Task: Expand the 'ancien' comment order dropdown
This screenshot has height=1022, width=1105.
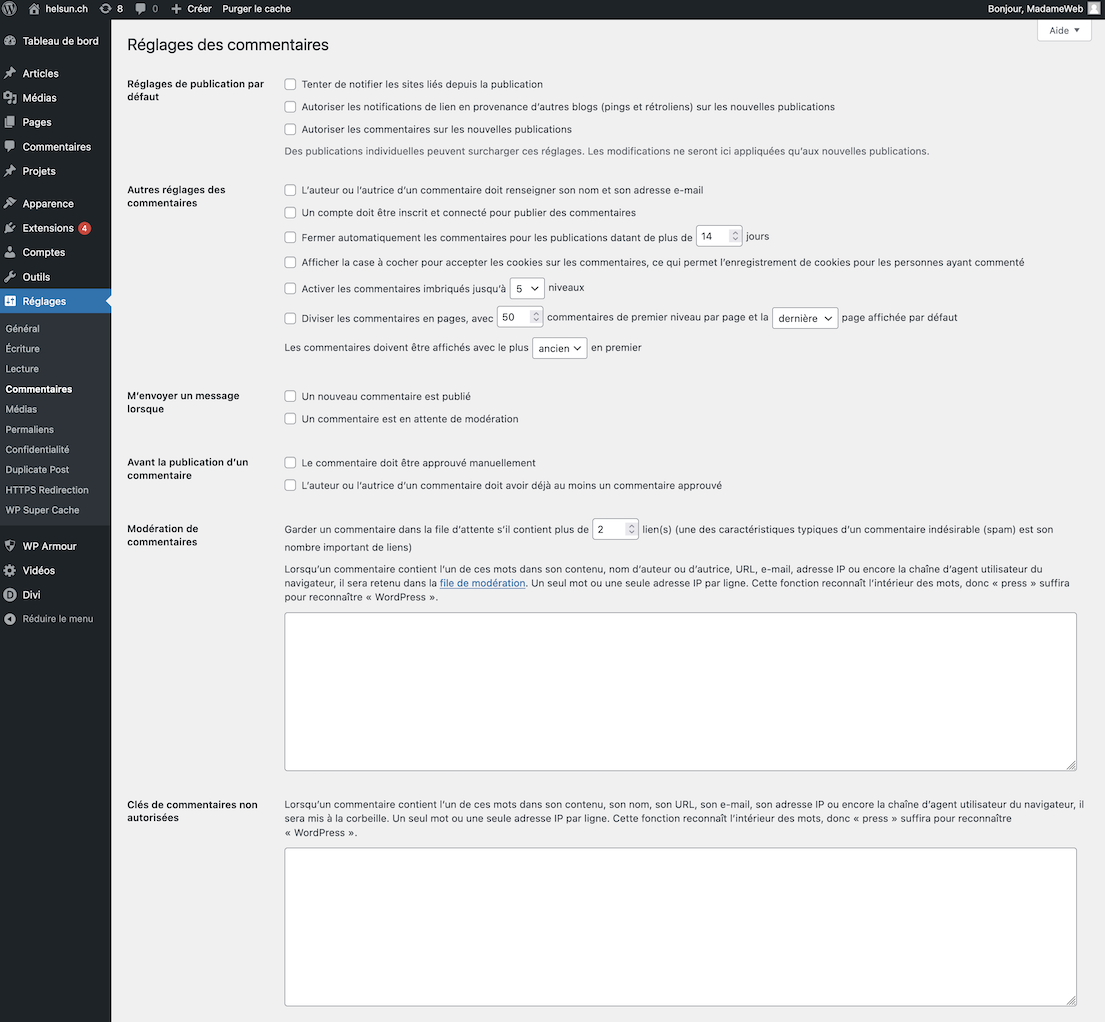Action: click(x=559, y=349)
